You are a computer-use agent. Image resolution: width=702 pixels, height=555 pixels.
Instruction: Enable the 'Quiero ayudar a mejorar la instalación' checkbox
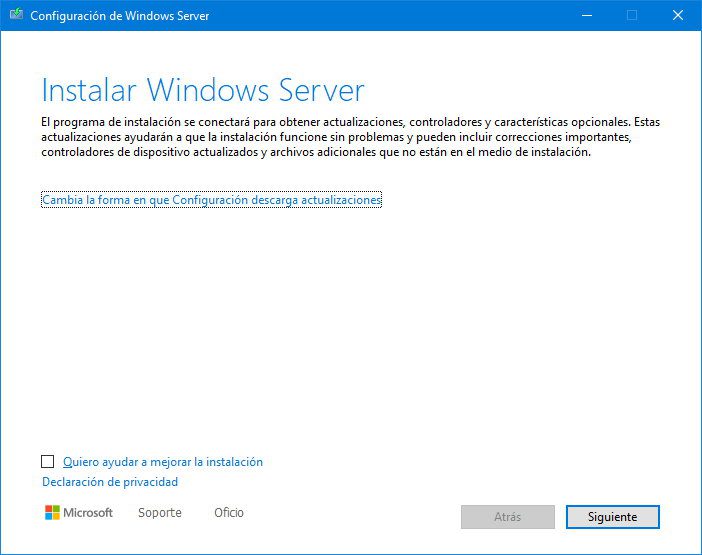click(x=47, y=461)
